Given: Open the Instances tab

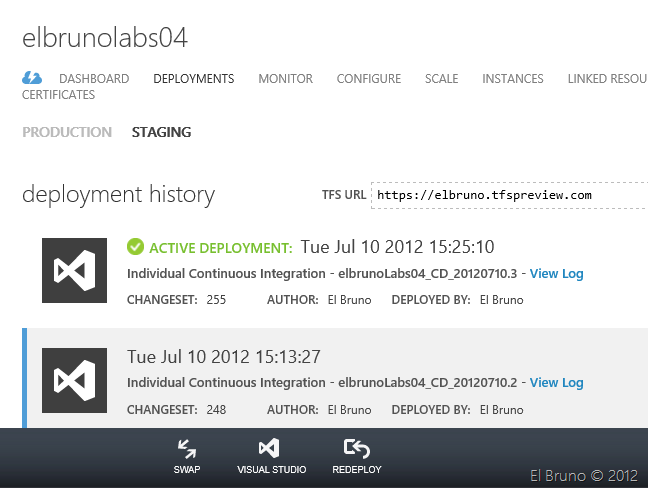Looking at the screenshot, I should pyautogui.click(x=512, y=79).
